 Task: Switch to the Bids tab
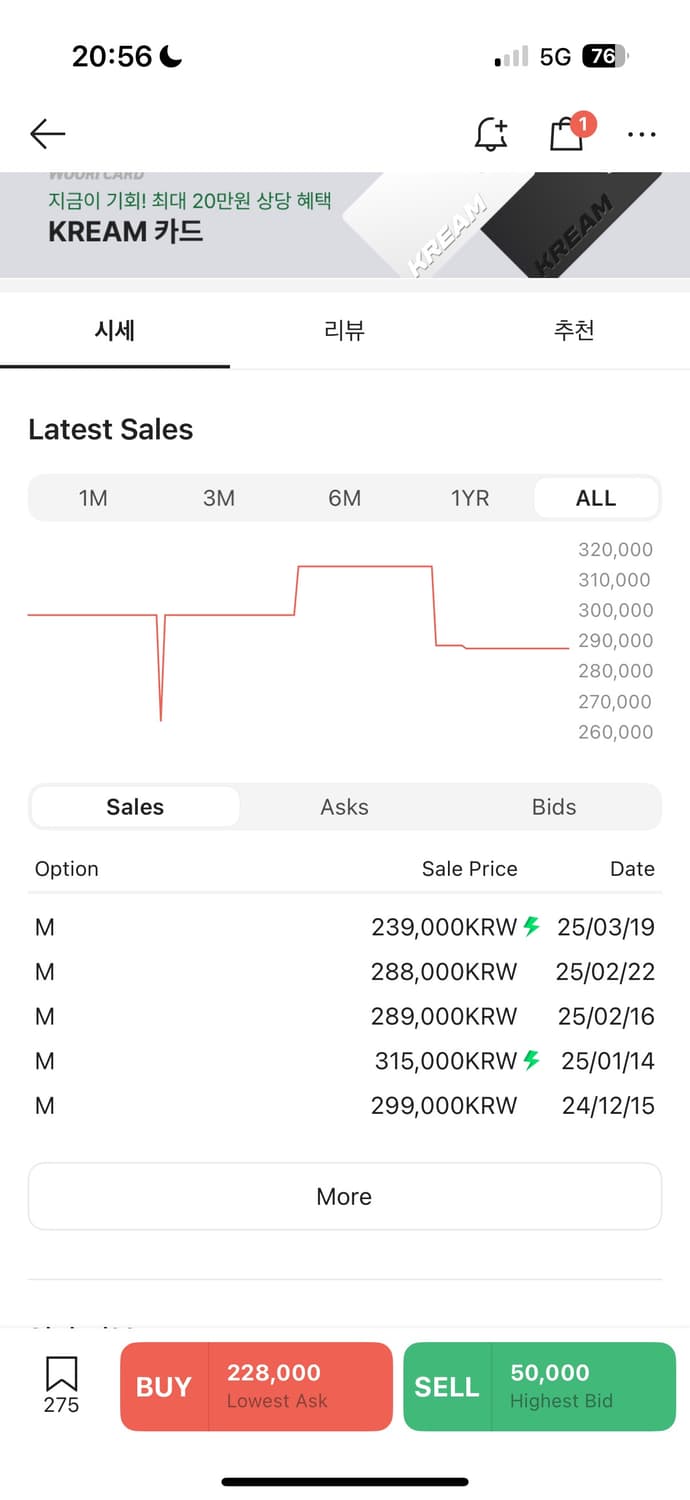[554, 807]
